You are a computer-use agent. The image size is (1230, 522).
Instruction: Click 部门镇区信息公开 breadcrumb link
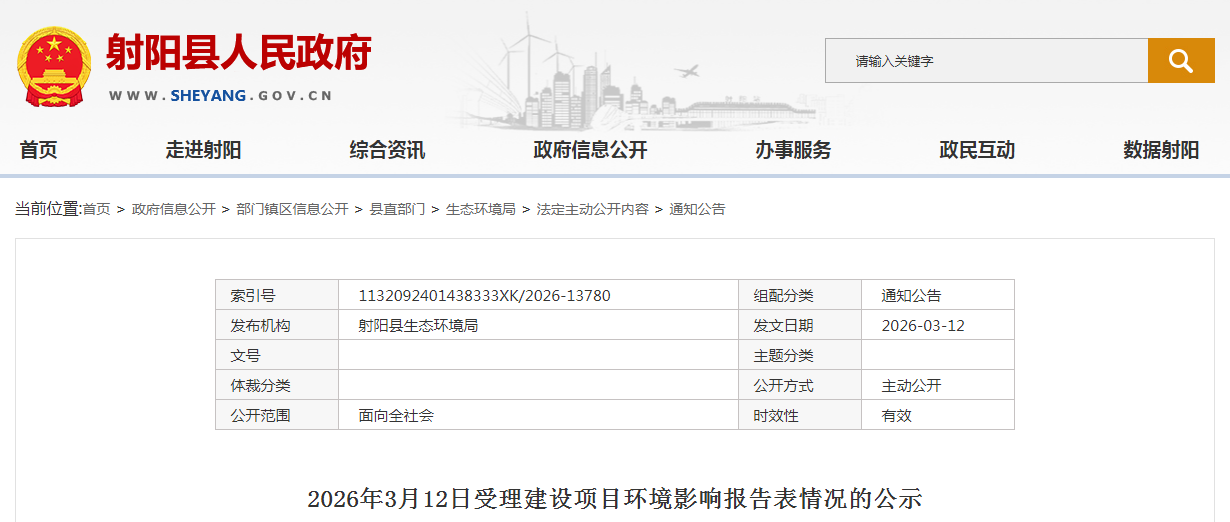click(292, 209)
